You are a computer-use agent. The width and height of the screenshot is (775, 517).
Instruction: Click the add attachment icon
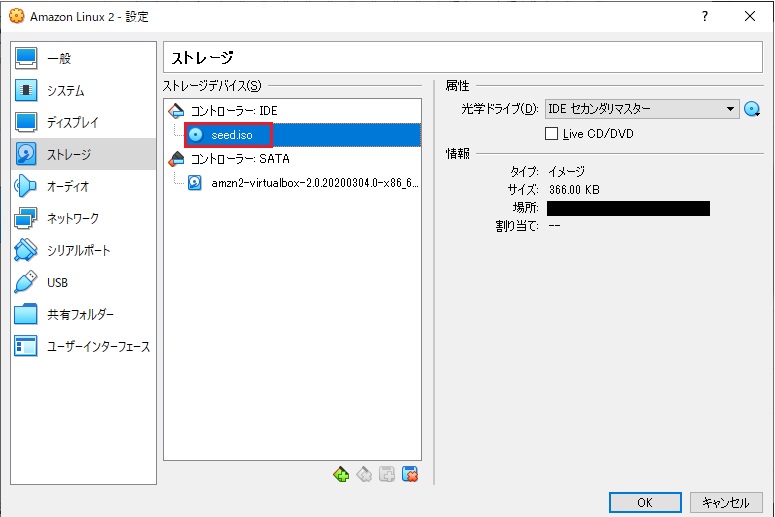[387, 474]
